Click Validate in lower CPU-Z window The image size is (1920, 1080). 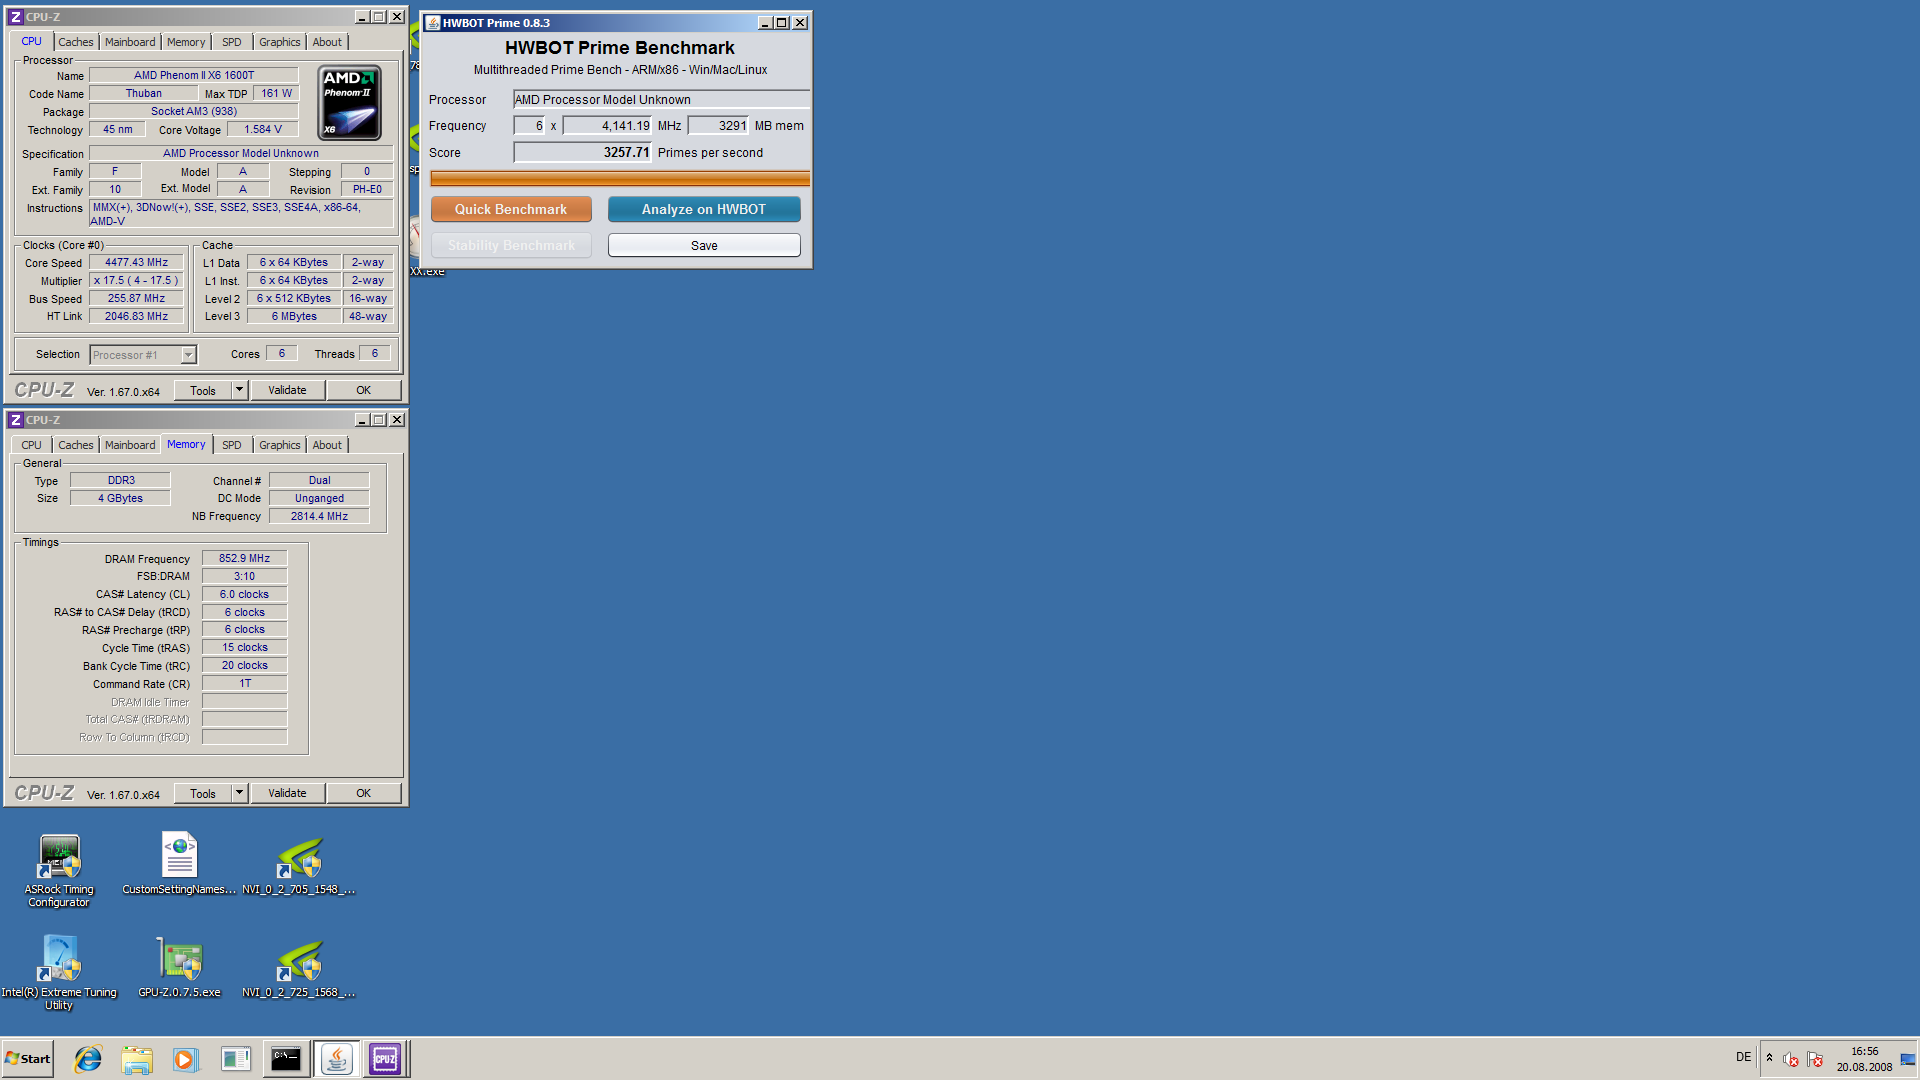click(287, 793)
